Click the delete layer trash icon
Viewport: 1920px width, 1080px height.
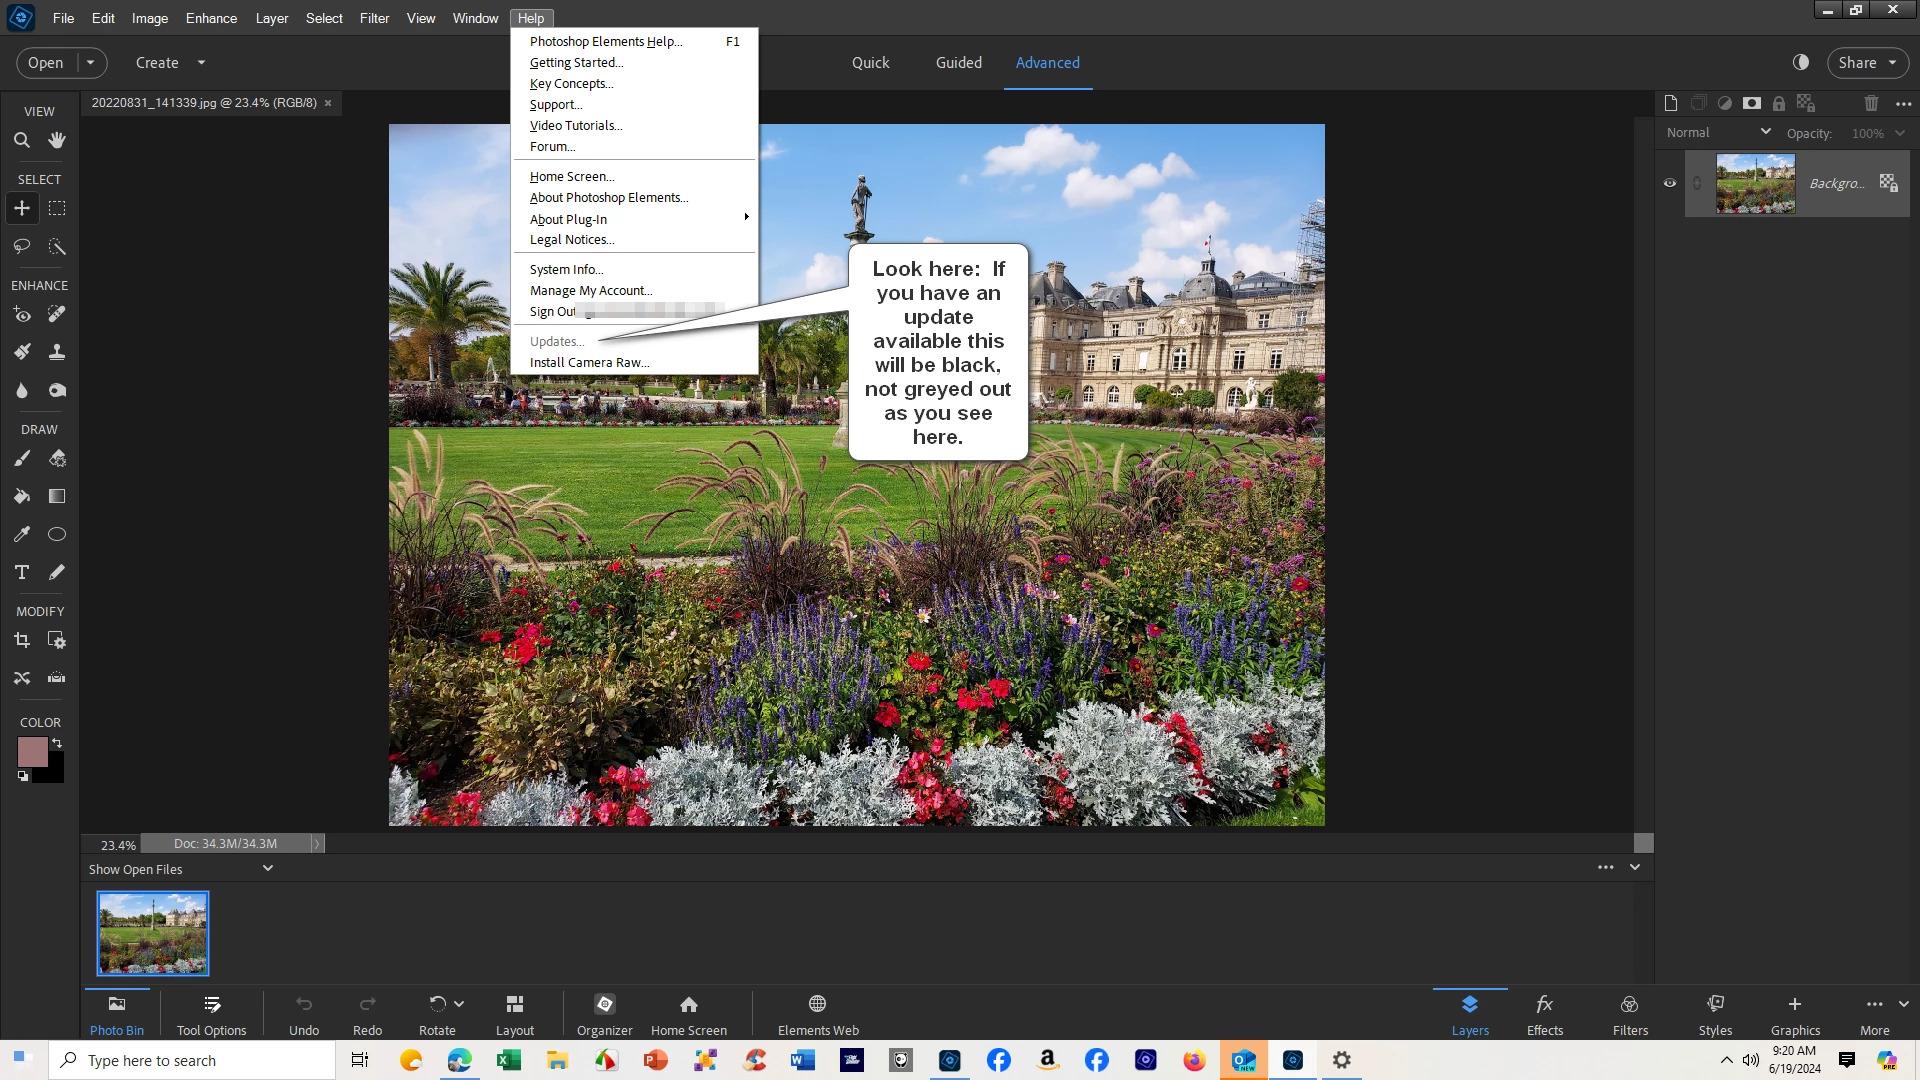pyautogui.click(x=1871, y=103)
